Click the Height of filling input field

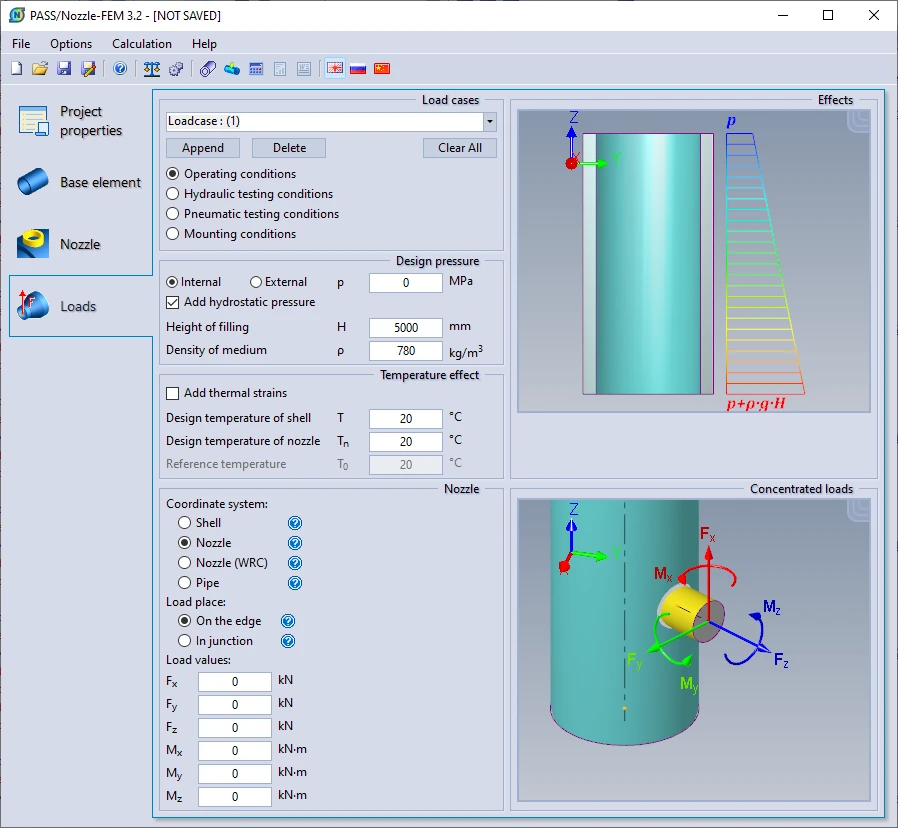pos(406,328)
